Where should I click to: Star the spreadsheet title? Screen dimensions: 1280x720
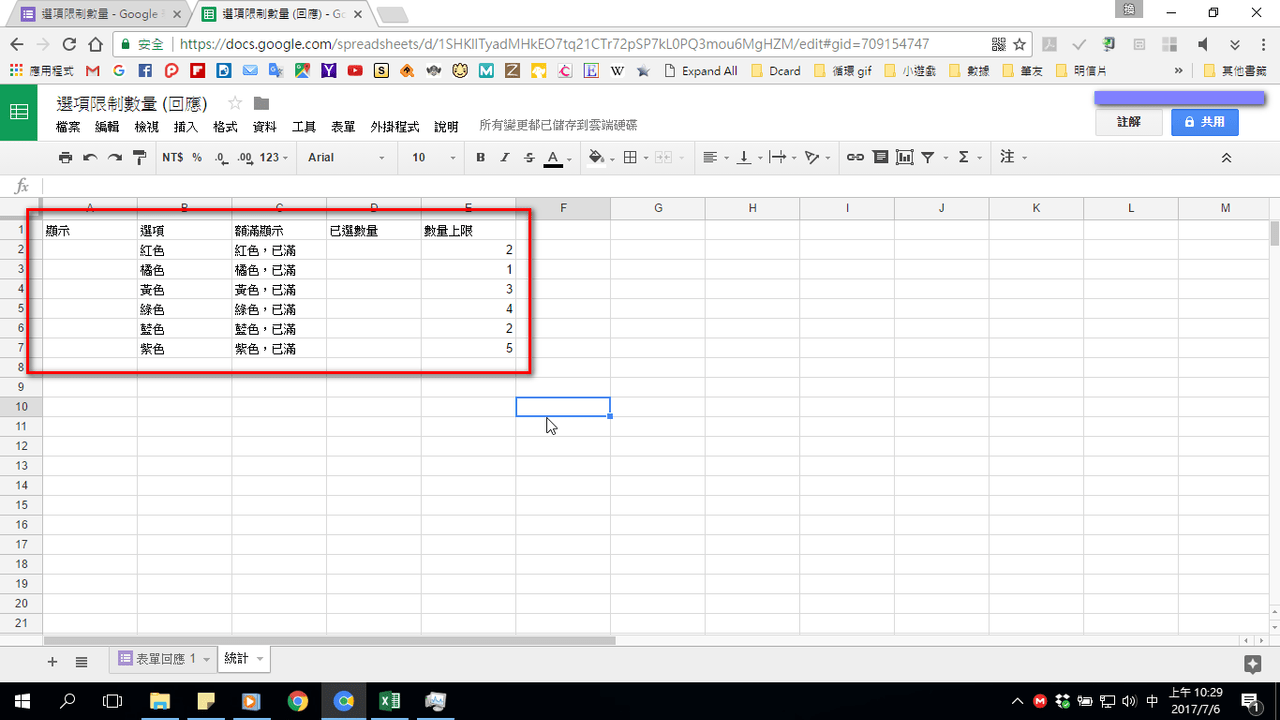[x=235, y=103]
